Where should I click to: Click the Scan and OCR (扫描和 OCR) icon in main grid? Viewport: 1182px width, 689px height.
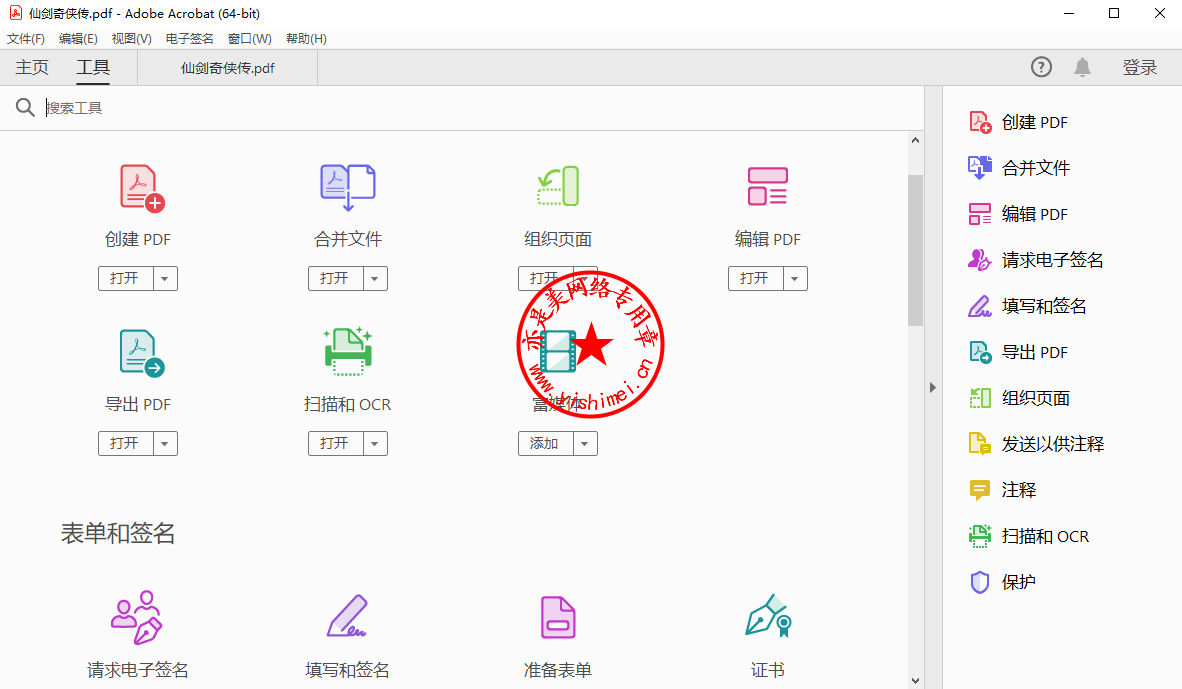pos(348,351)
